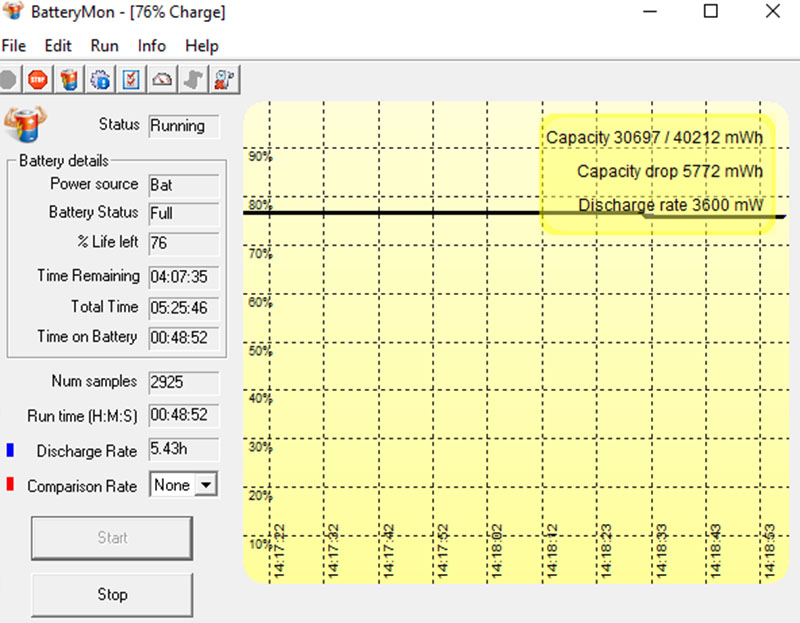This screenshot has height=623, width=800.
Task: Click the gear information toolbar icon
Action: click(100, 79)
